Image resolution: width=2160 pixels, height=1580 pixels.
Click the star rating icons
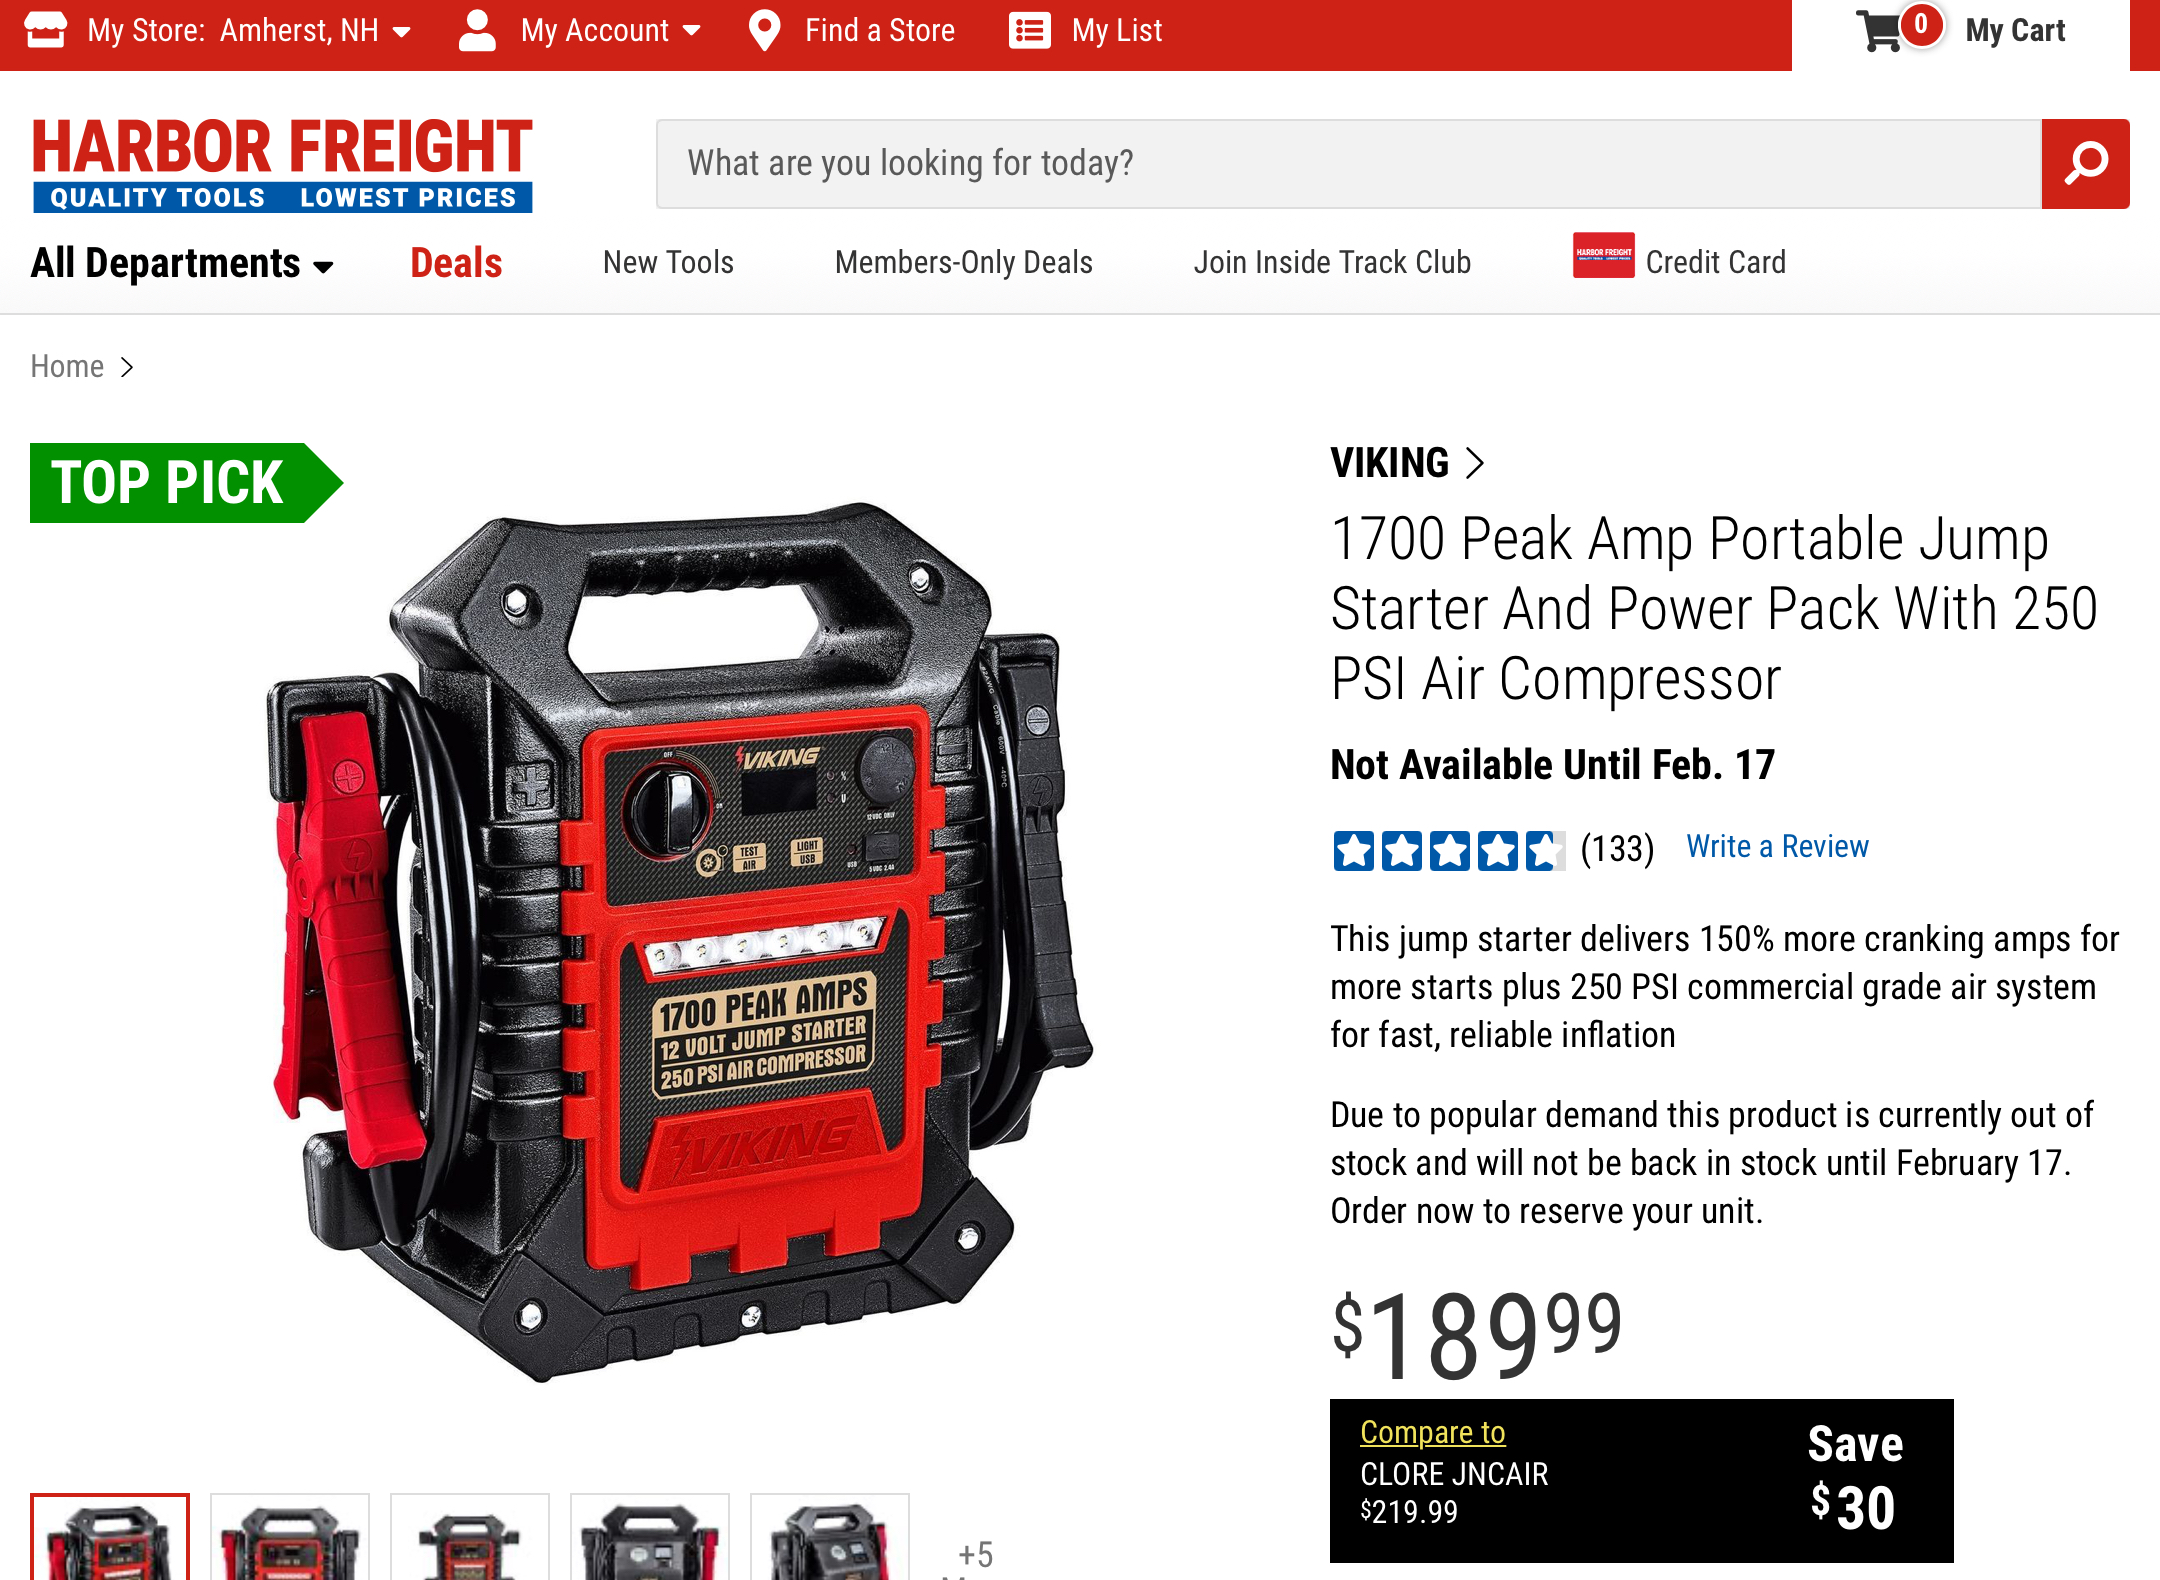[1448, 850]
